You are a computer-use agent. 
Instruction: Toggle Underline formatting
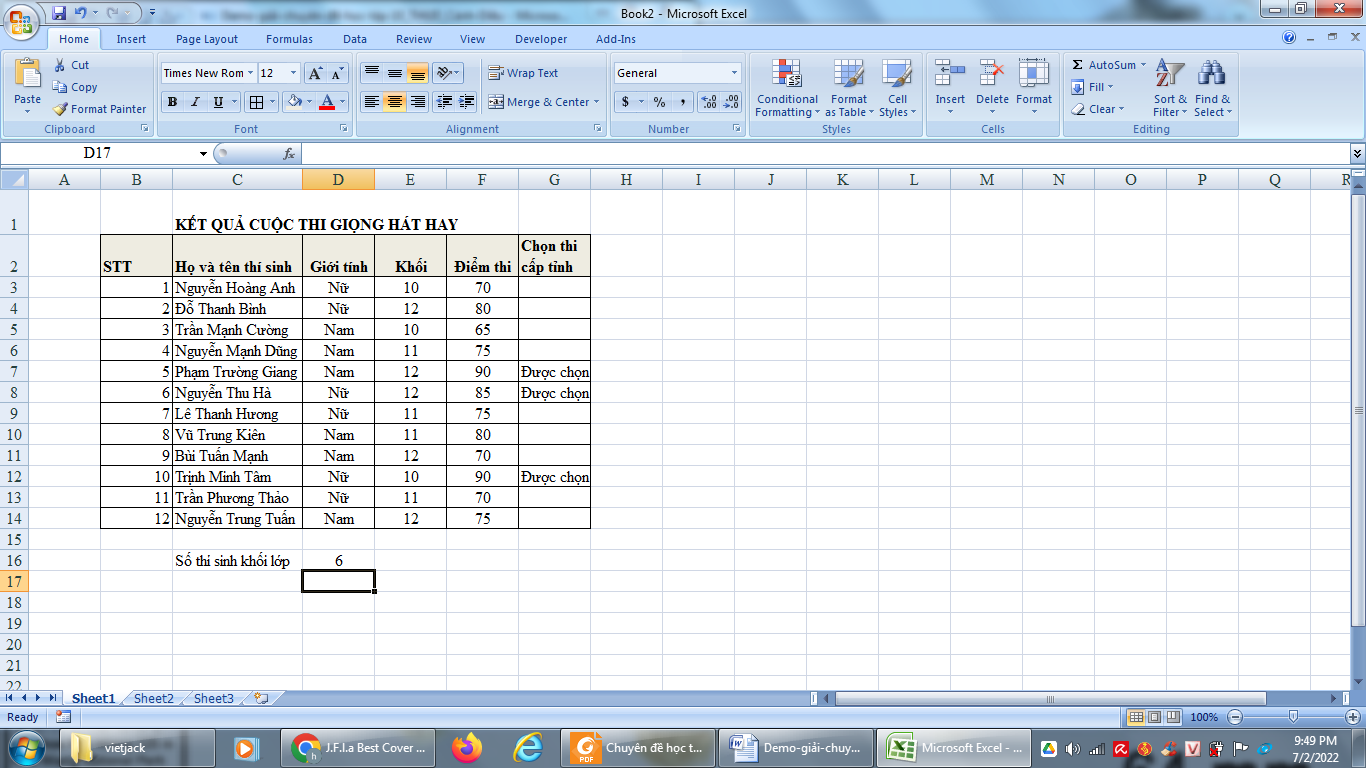coord(218,102)
